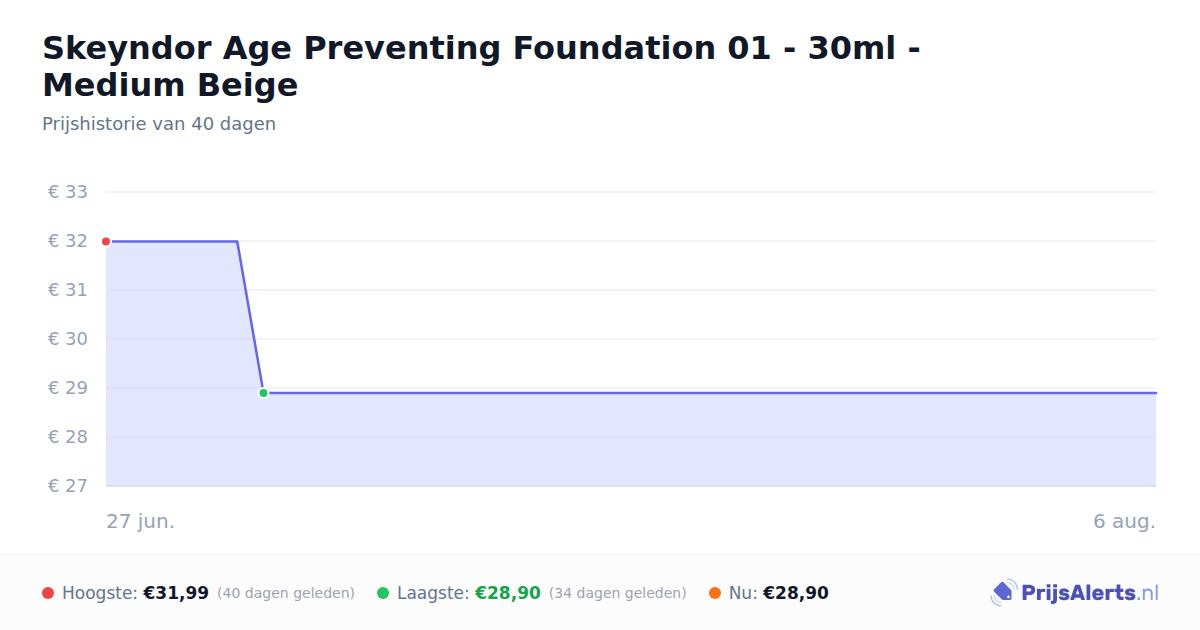Click the current Nu price €28,90
The height and width of the screenshot is (630, 1200).
(x=796, y=593)
